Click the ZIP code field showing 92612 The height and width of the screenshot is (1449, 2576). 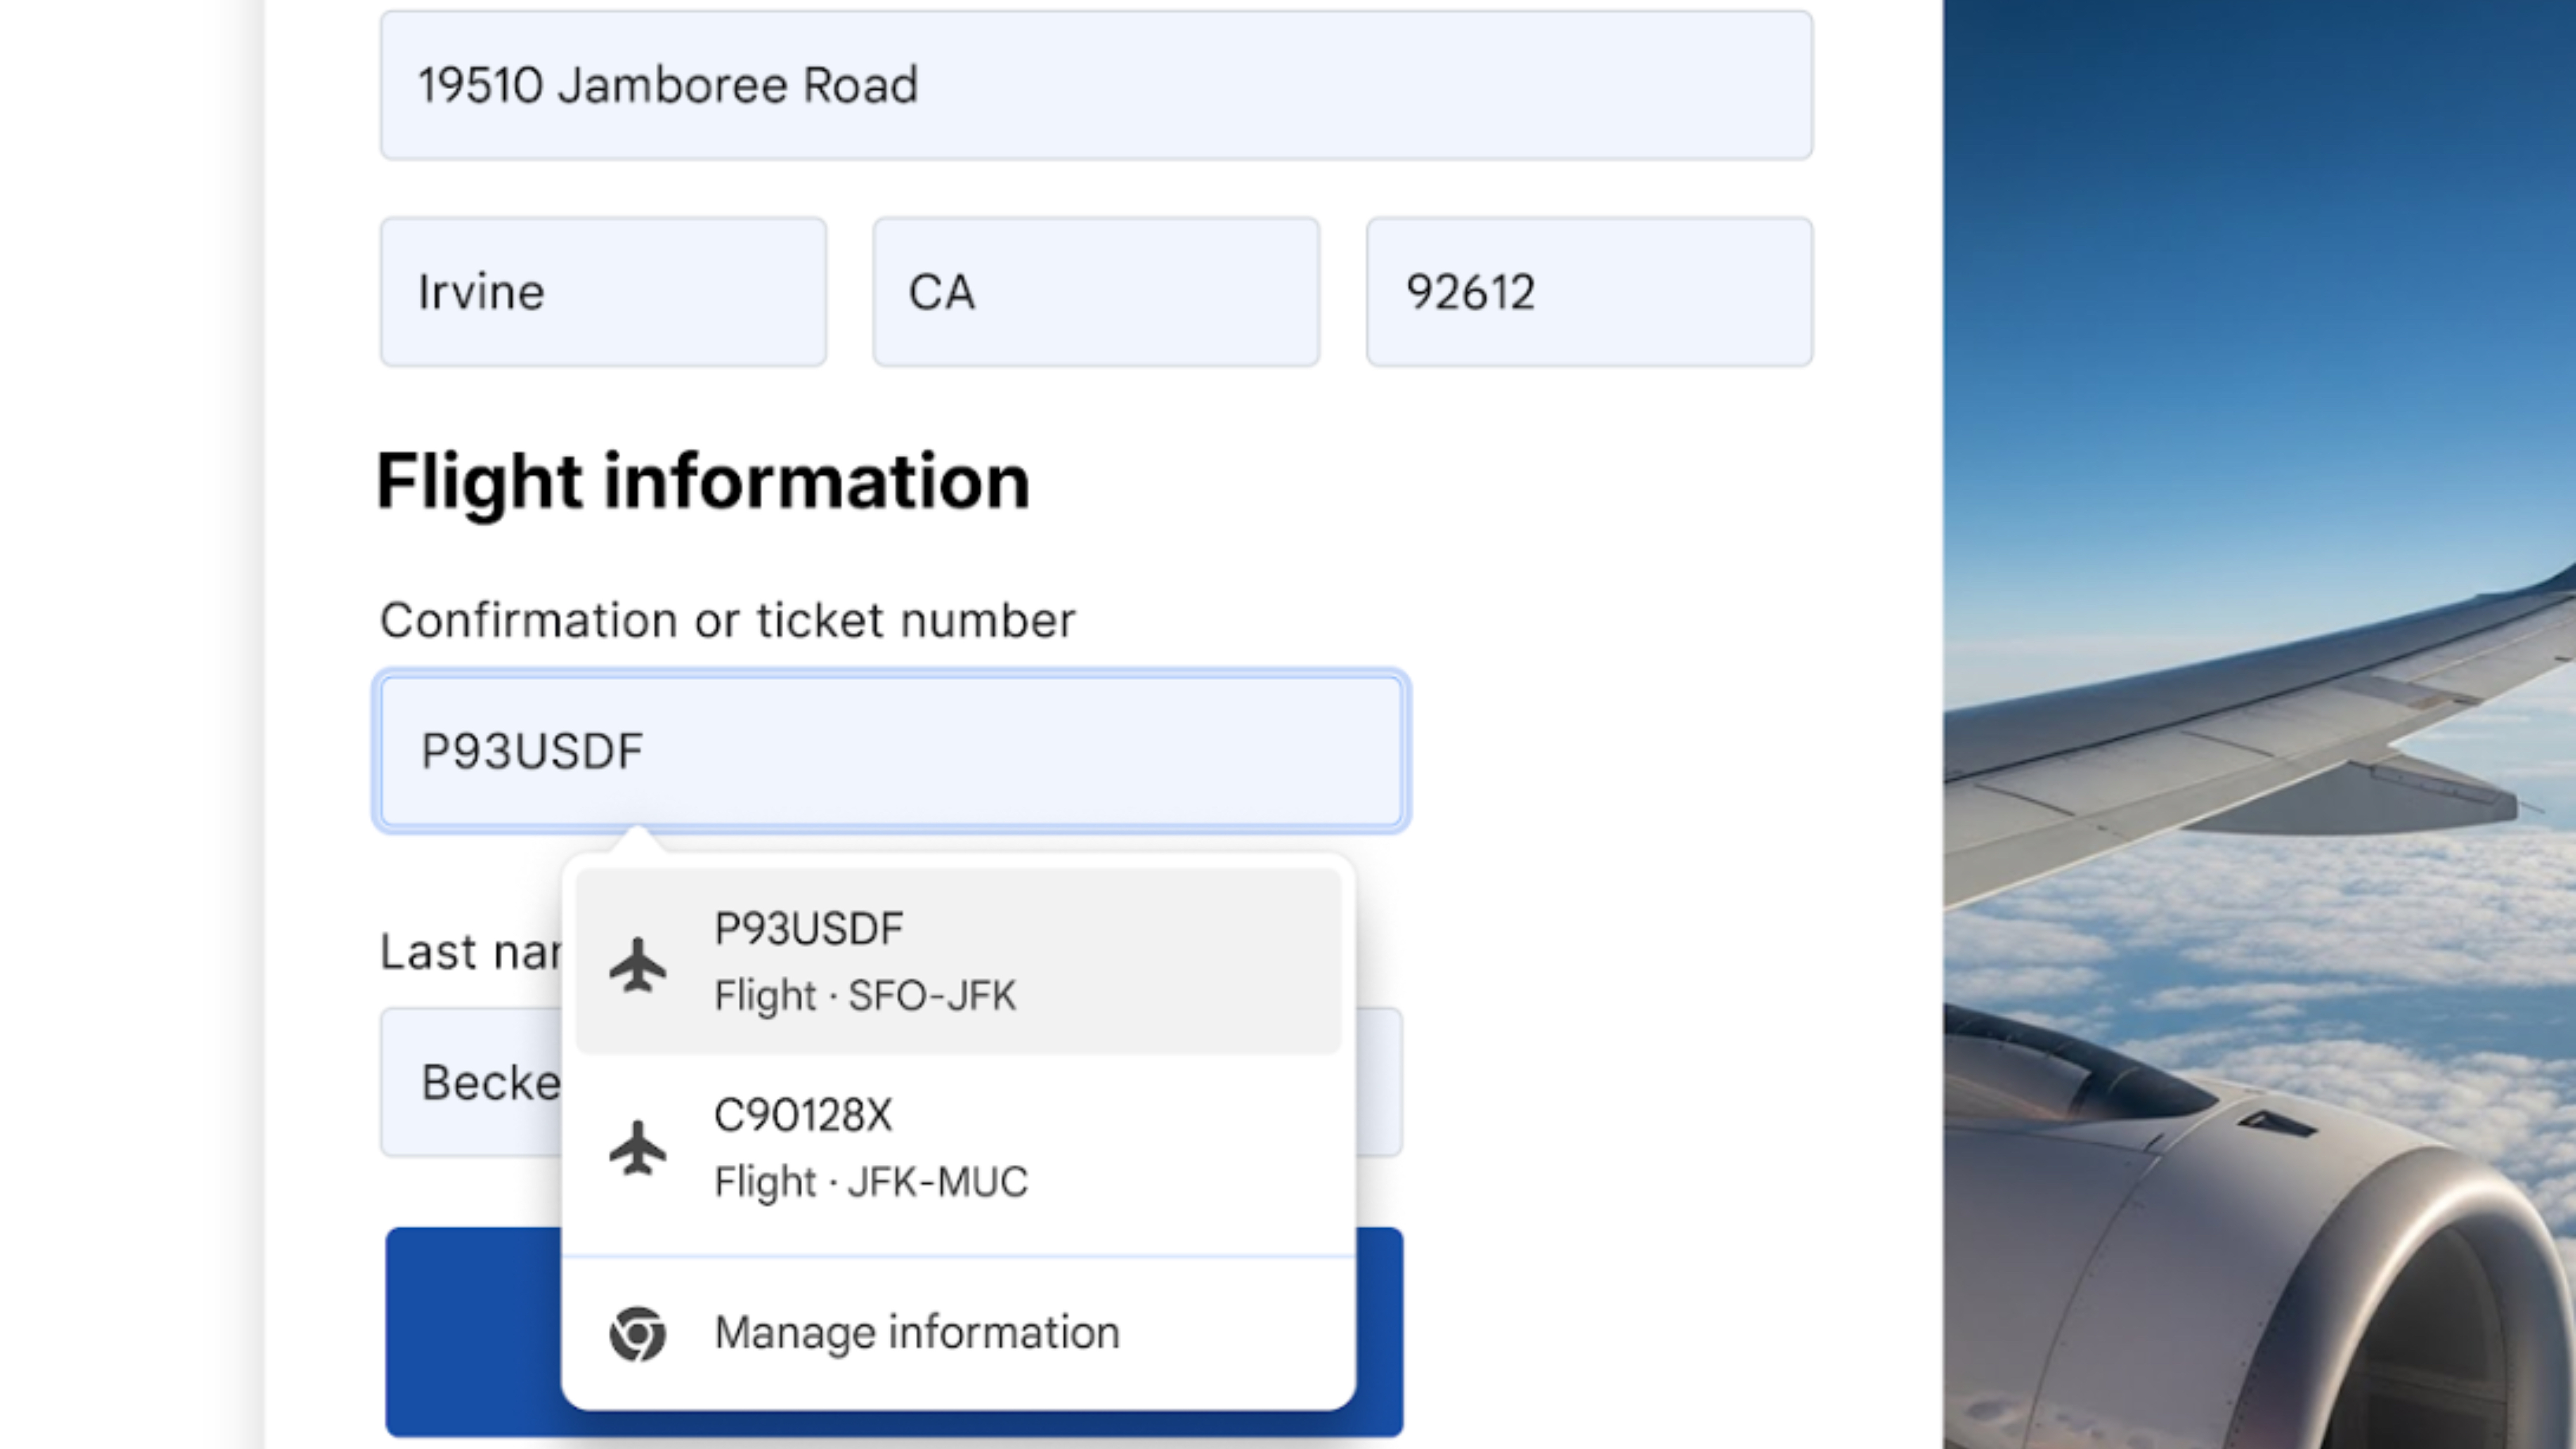pyautogui.click(x=1588, y=291)
